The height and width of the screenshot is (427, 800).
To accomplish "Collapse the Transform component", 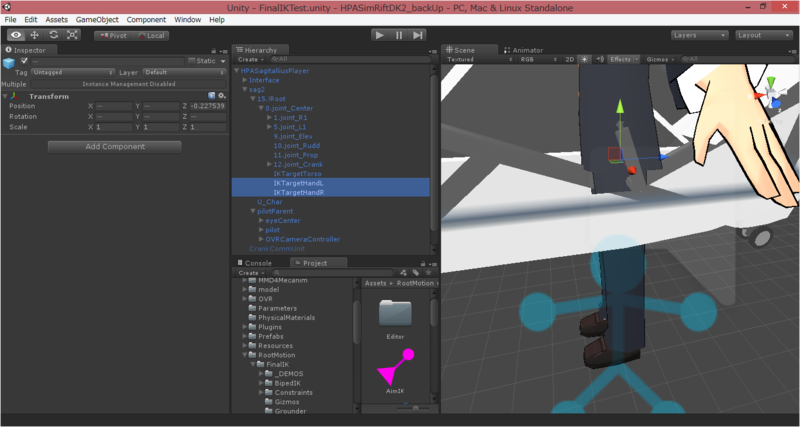I will [5, 96].
